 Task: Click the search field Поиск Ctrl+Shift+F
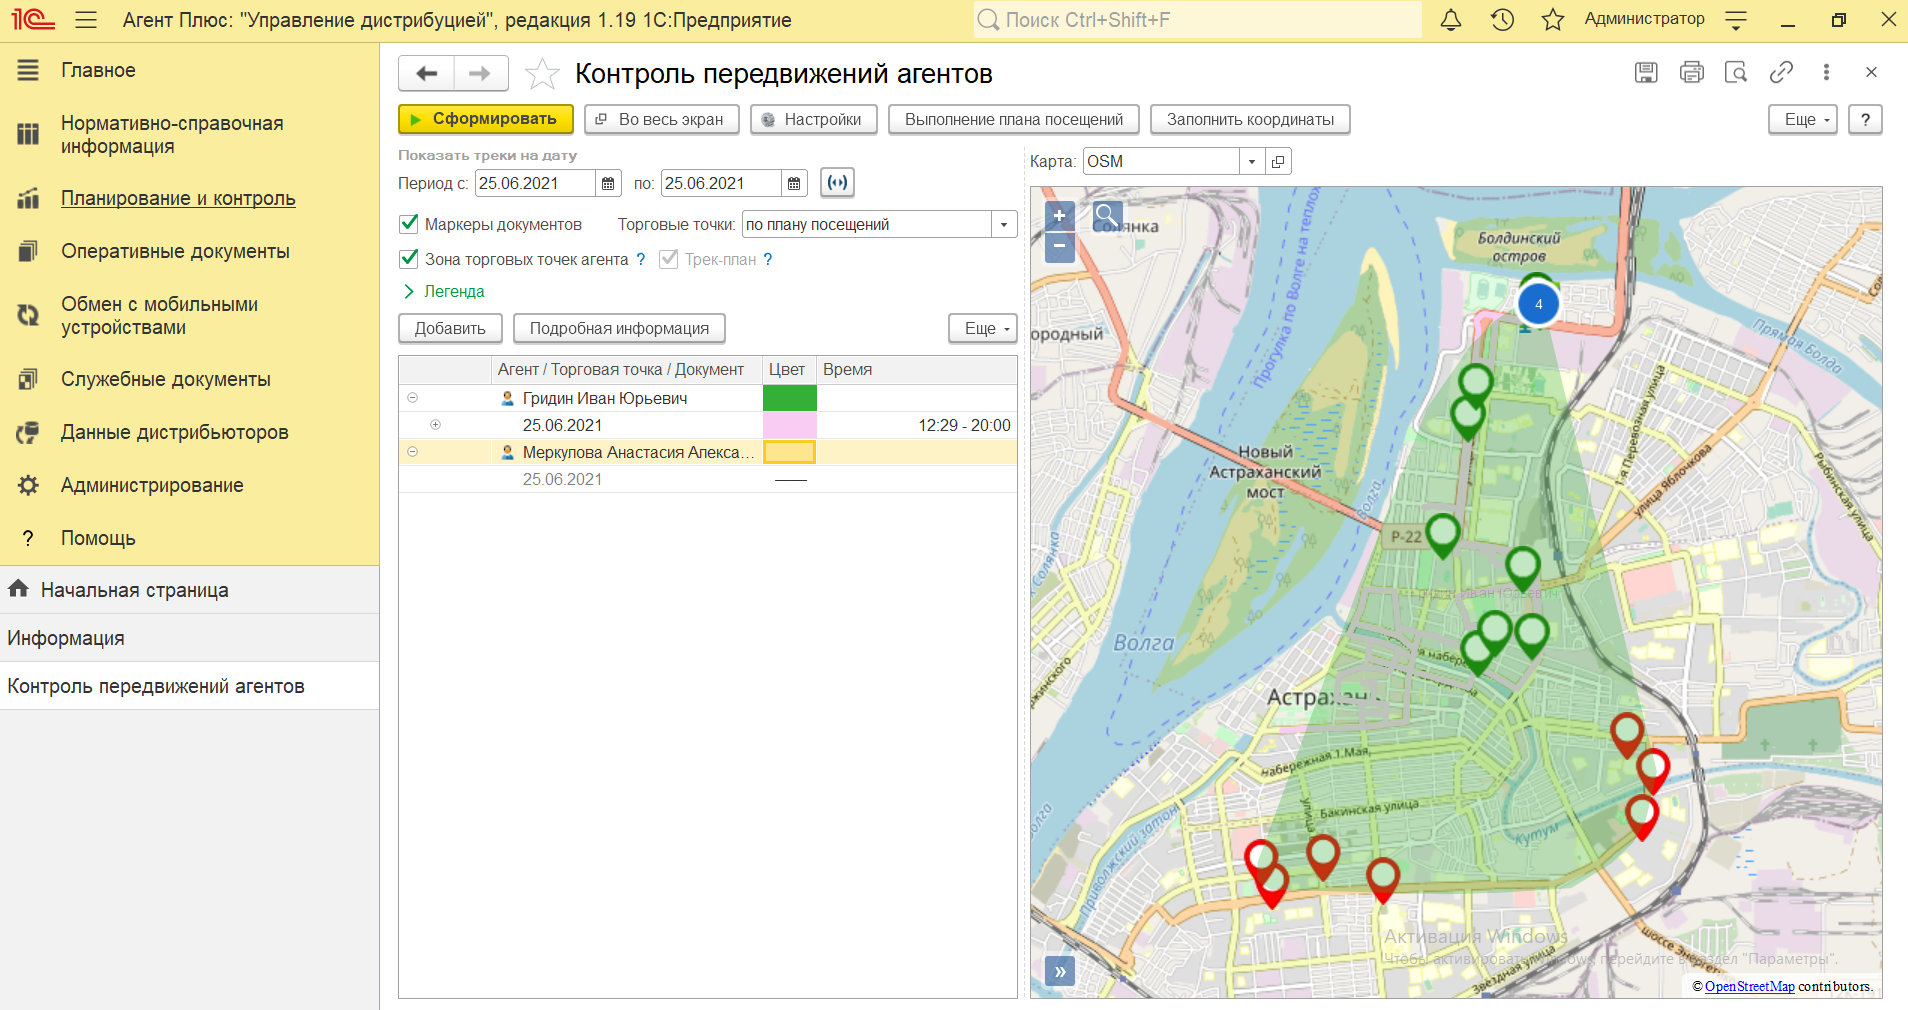click(x=1197, y=19)
